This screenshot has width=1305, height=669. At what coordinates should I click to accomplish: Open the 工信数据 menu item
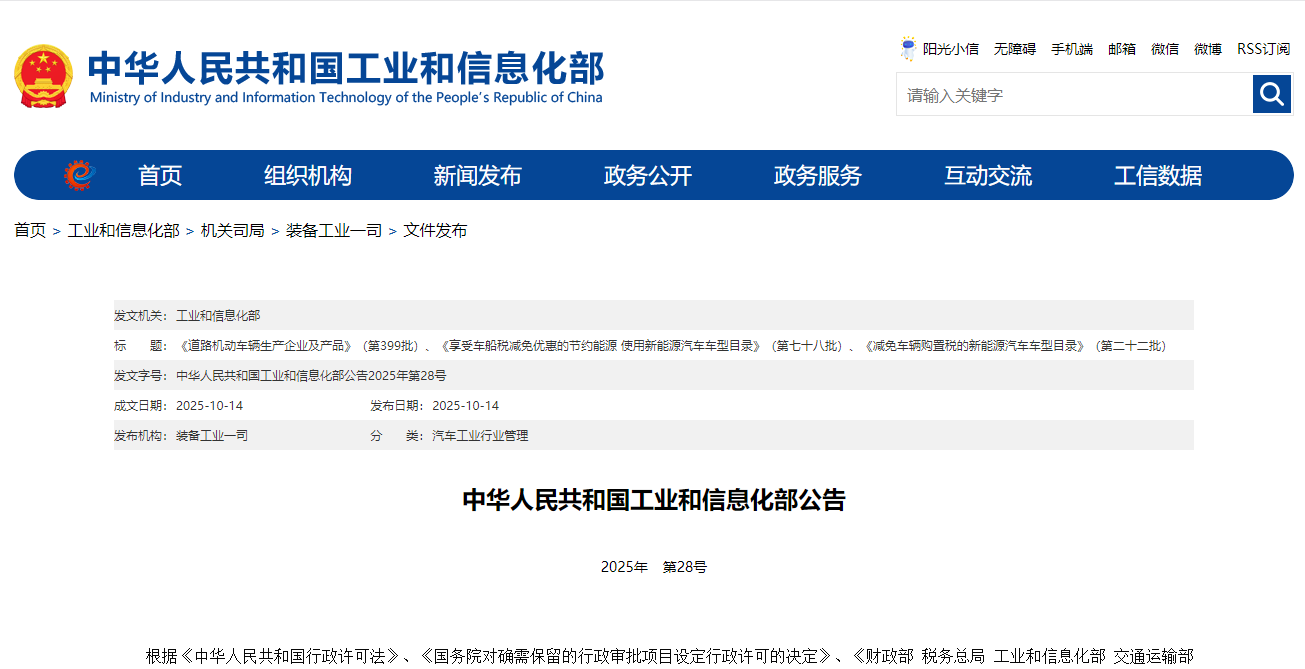coord(1158,176)
